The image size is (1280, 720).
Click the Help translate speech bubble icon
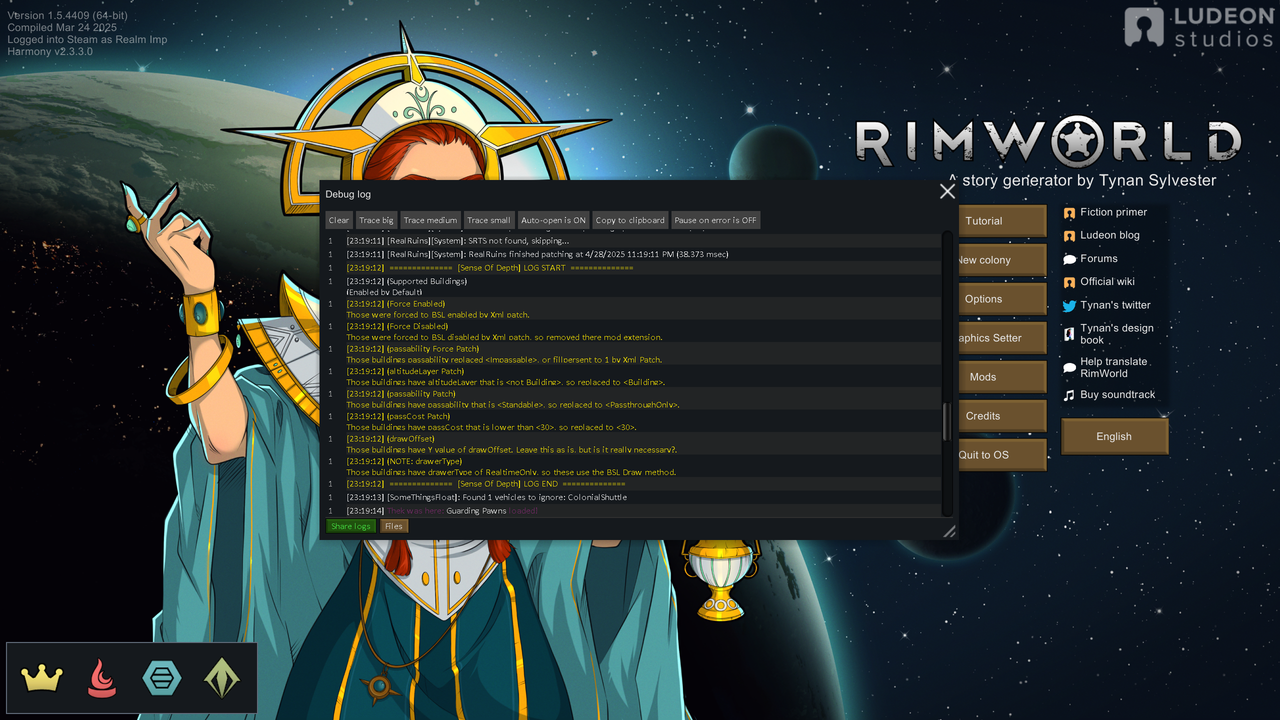[x=1069, y=368]
